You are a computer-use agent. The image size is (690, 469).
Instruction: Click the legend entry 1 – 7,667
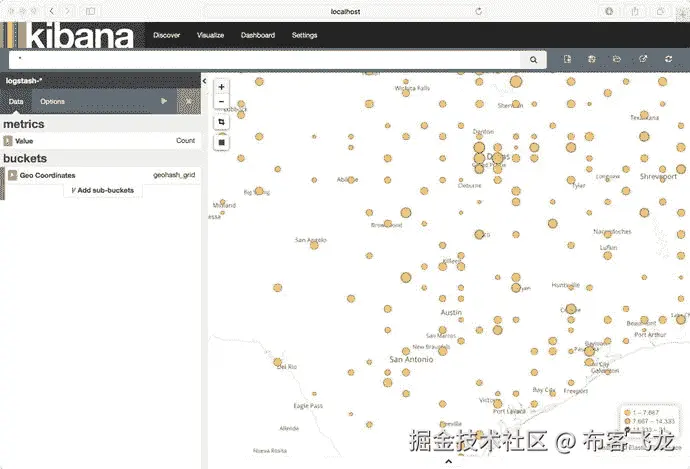pyautogui.click(x=642, y=413)
